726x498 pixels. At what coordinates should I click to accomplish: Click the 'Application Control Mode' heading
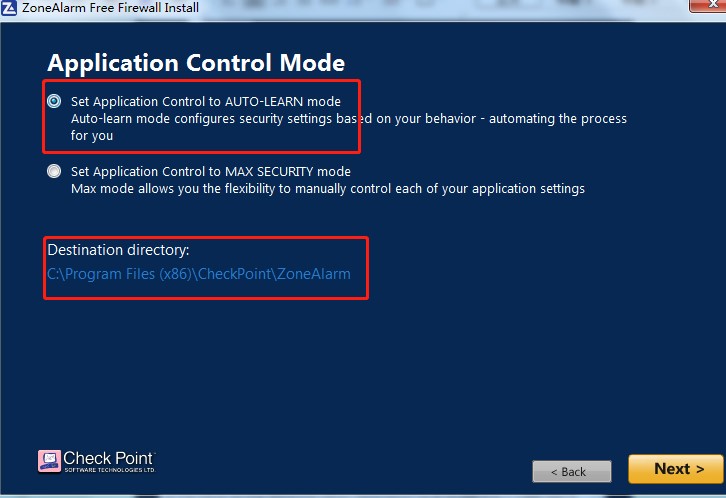(x=196, y=62)
